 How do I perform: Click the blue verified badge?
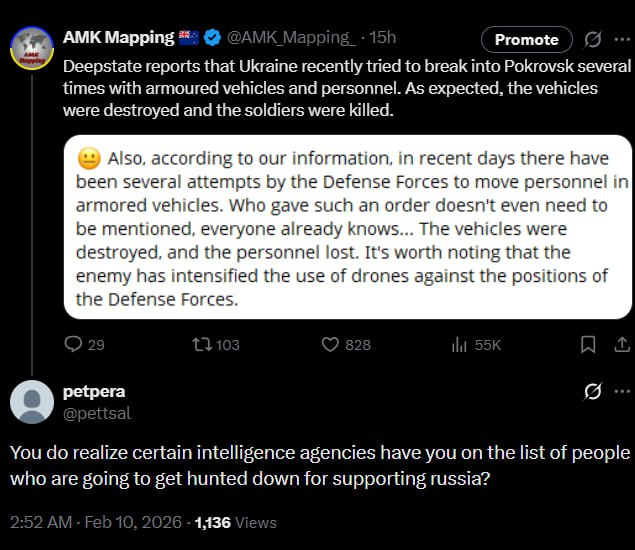(x=212, y=39)
